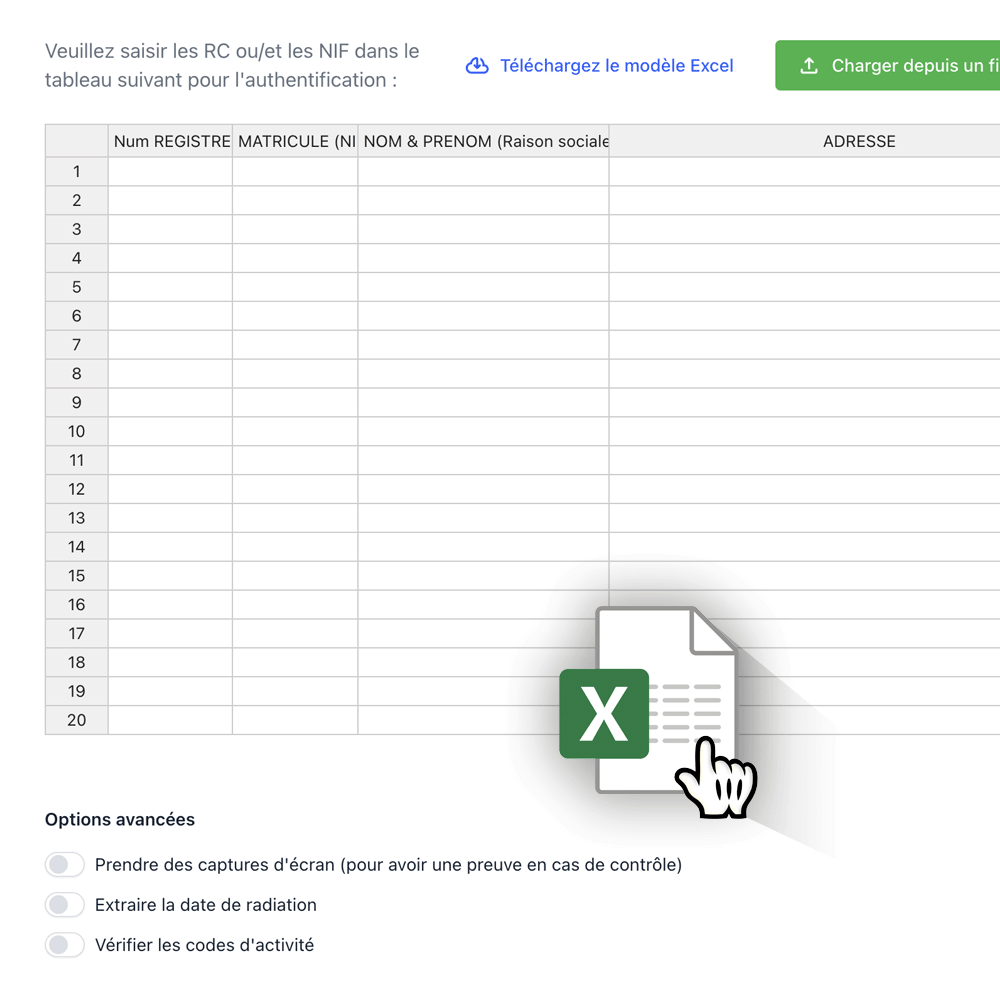Select the Num REGISTRE column header

tap(170, 141)
